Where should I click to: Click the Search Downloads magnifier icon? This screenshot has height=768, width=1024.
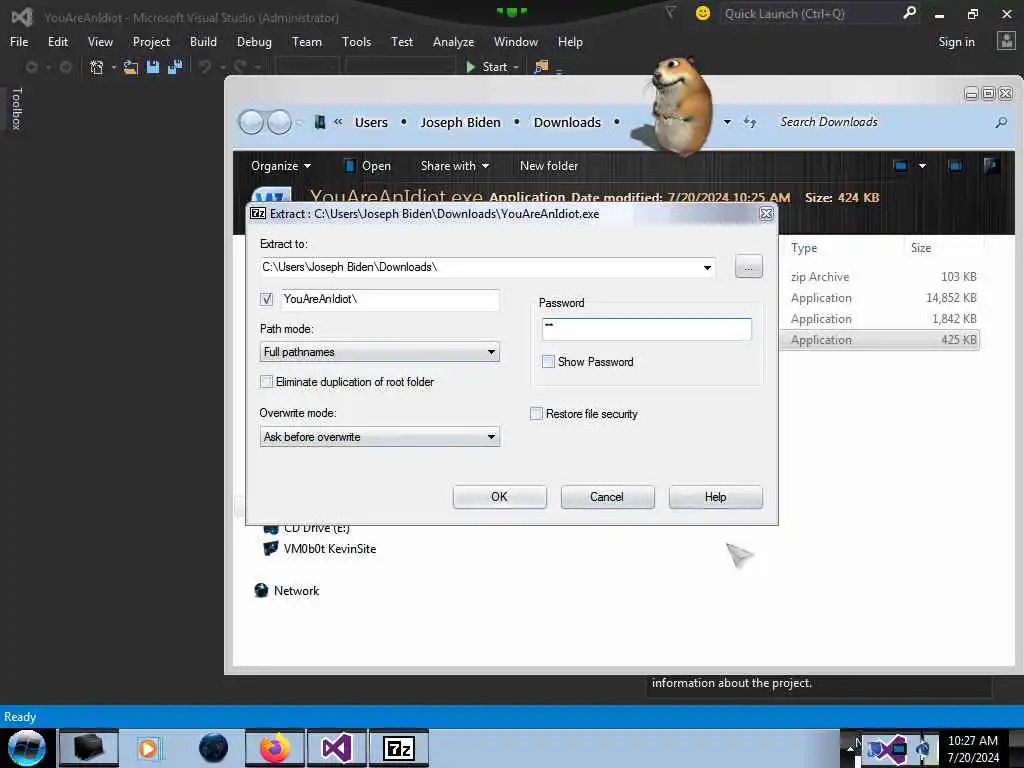tap(1000, 122)
